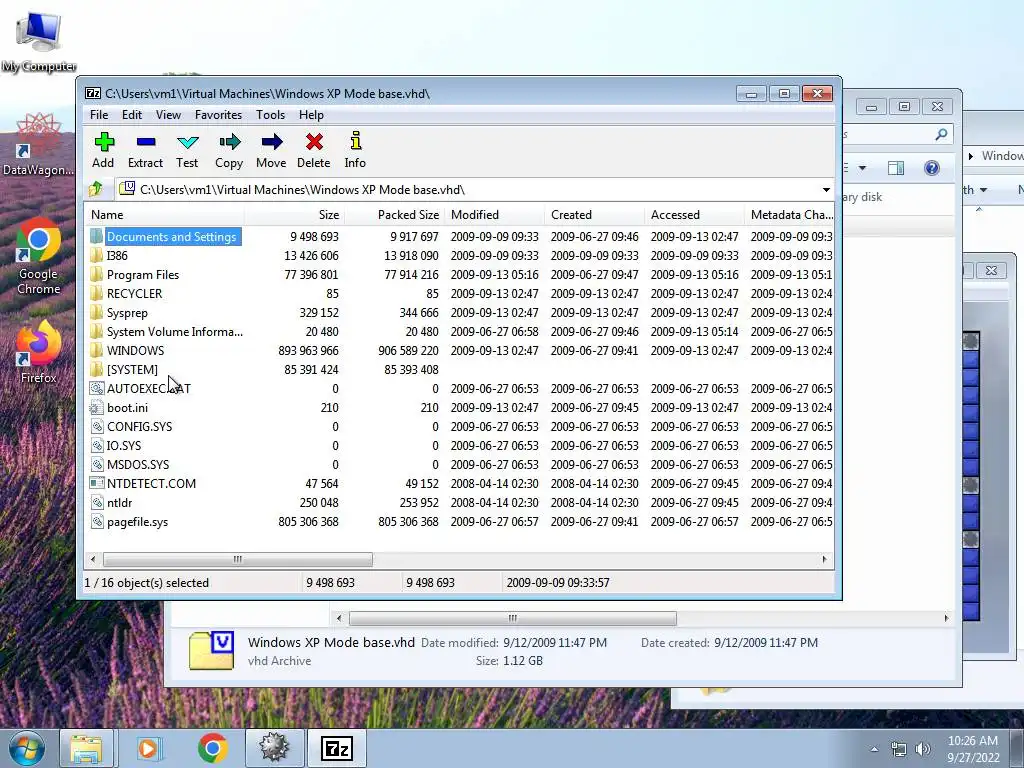This screenshot has width=1024, height=768.
Task: Toggle the Explorer preview pane icon
Action: (896, 168)
